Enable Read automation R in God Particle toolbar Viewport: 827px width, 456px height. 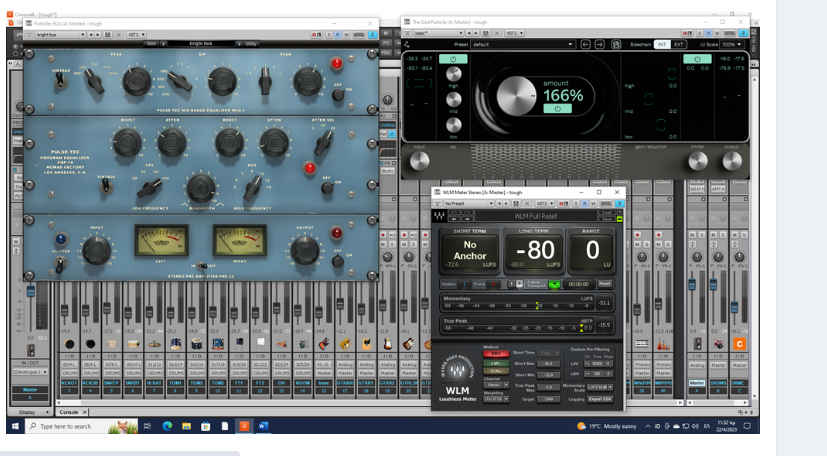click(x=708, y=33)
